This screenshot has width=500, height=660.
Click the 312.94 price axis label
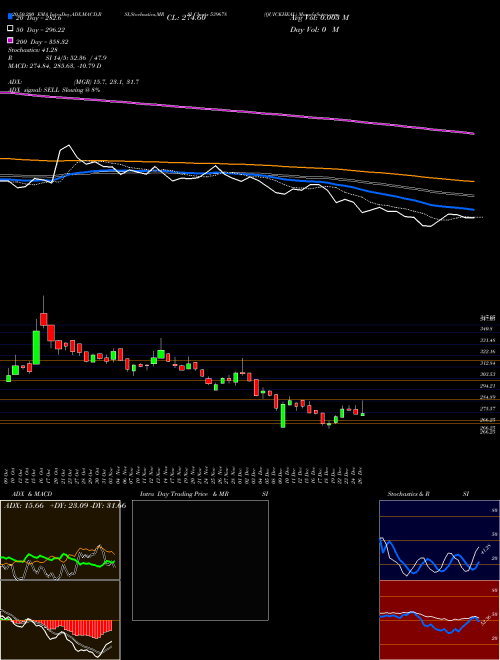[x=488, y=363]
